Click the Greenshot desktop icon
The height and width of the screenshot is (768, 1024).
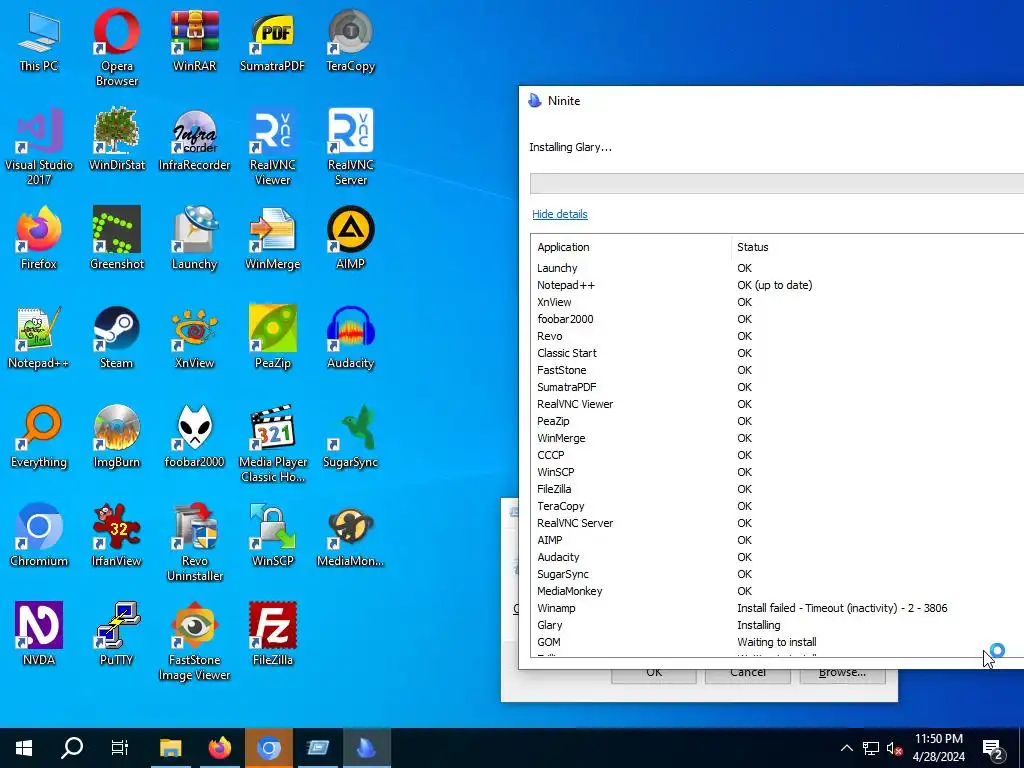pyautogui.click(x=116, y=238)
